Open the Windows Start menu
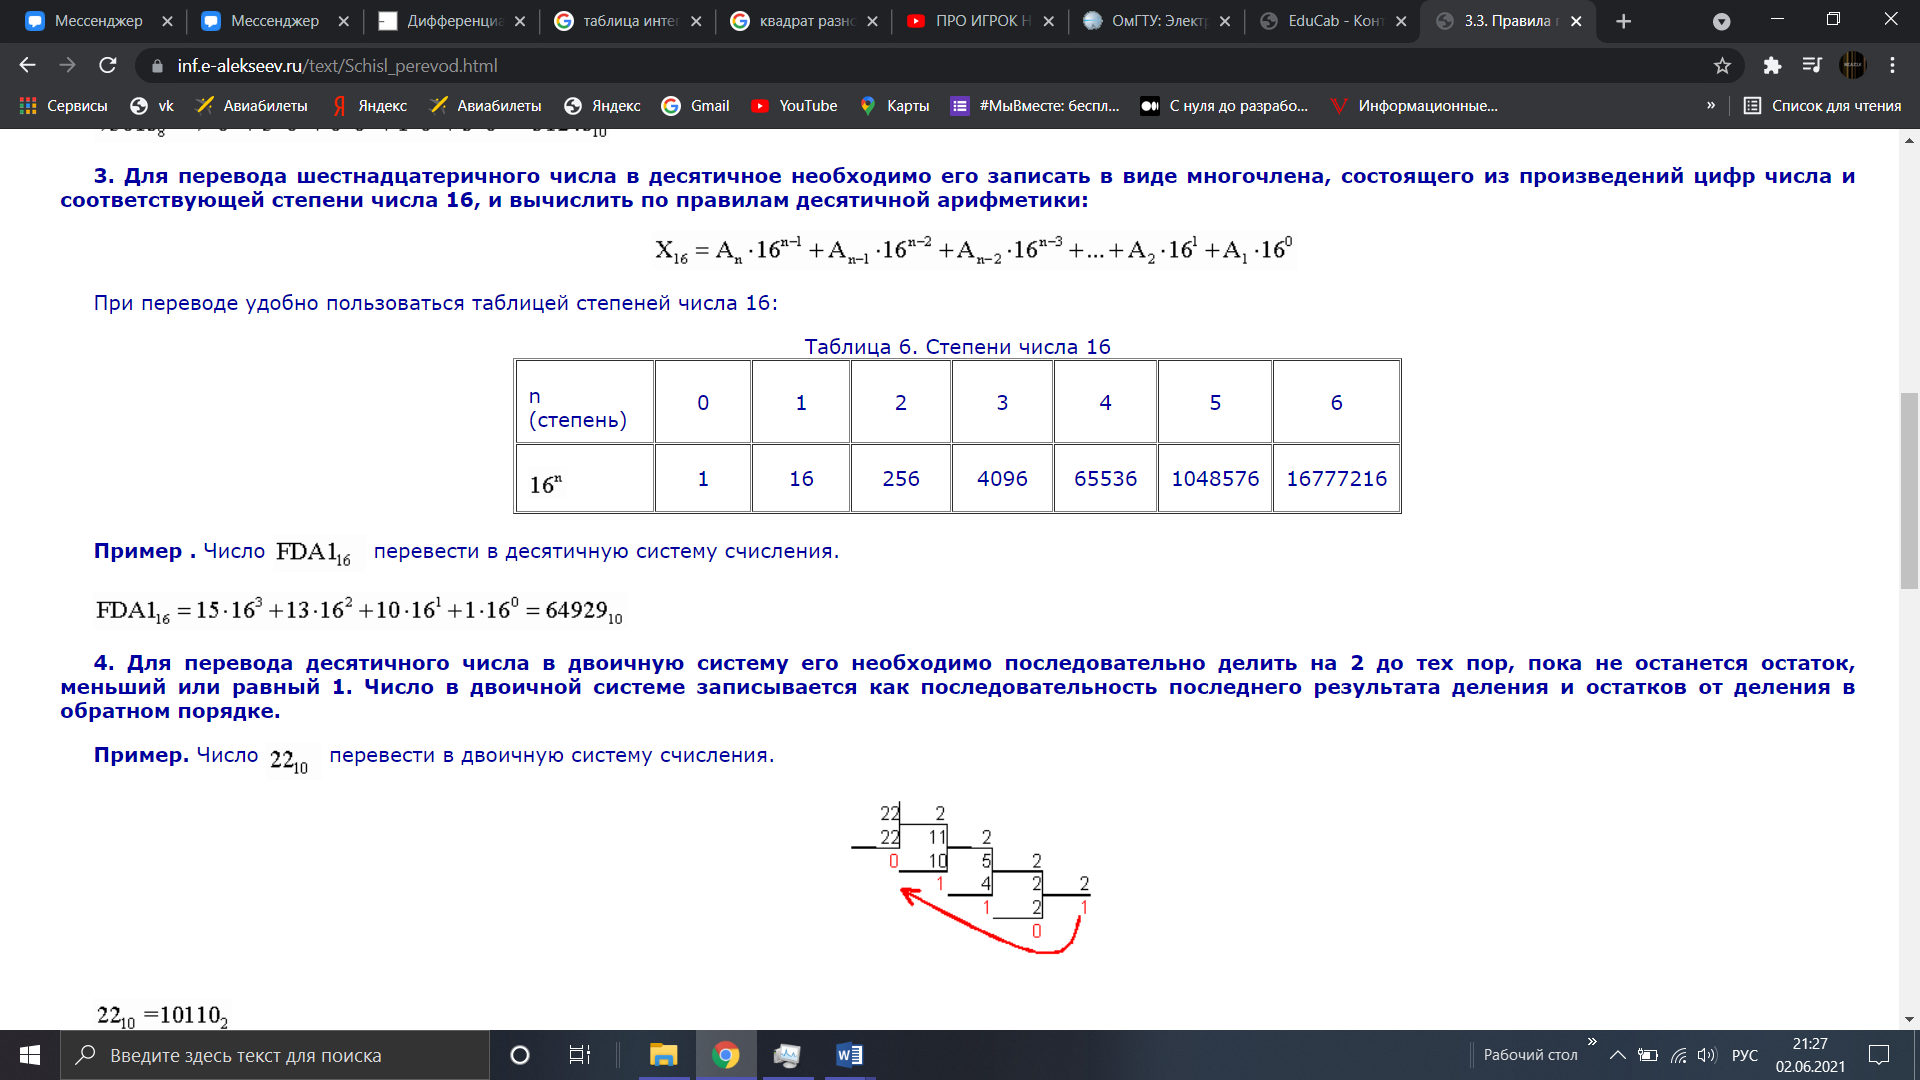Image resolution: width=1920 pixels, height=1080 pixels. 30,1055
